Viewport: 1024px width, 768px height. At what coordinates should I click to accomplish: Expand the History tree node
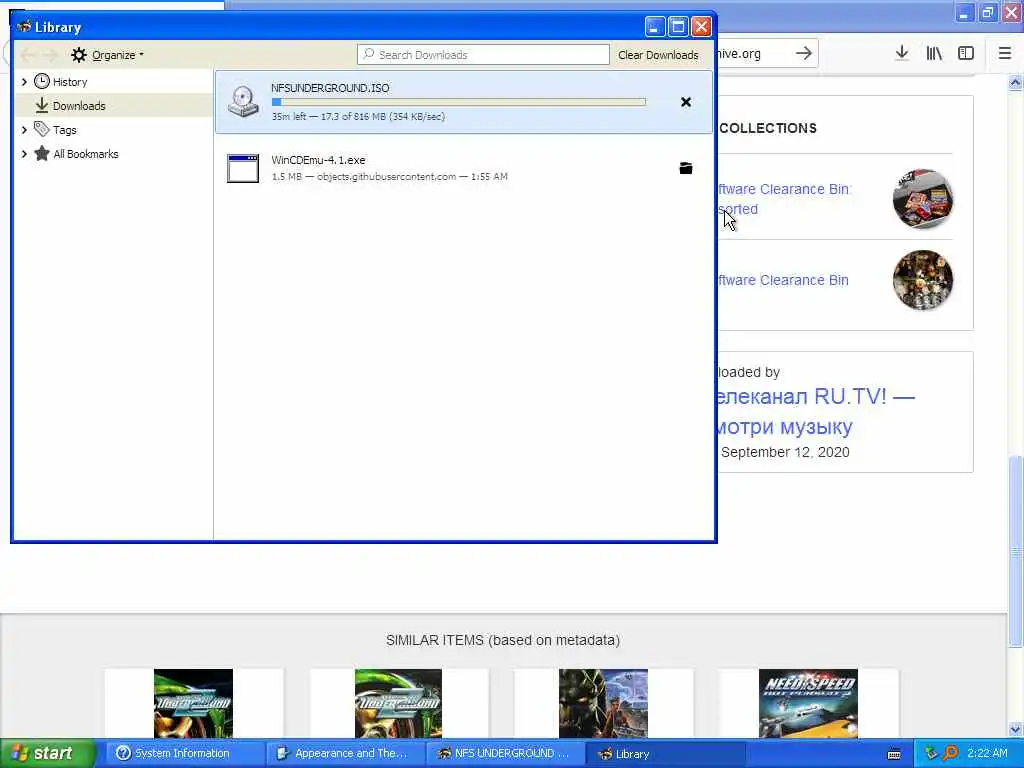tap(24, 82)
